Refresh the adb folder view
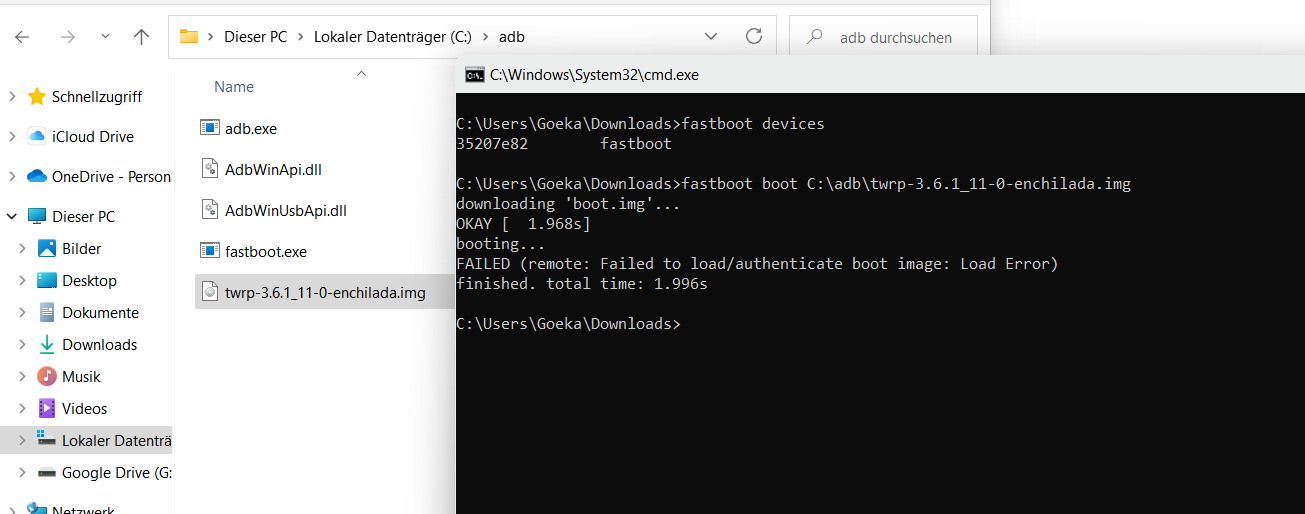1305x514 pixels. (754, 36)
